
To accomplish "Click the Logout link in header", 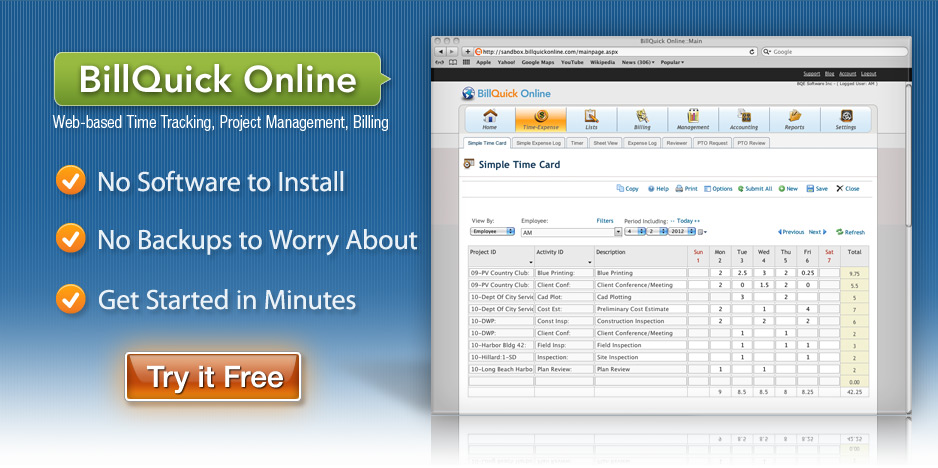I will [x=869, y=74].
